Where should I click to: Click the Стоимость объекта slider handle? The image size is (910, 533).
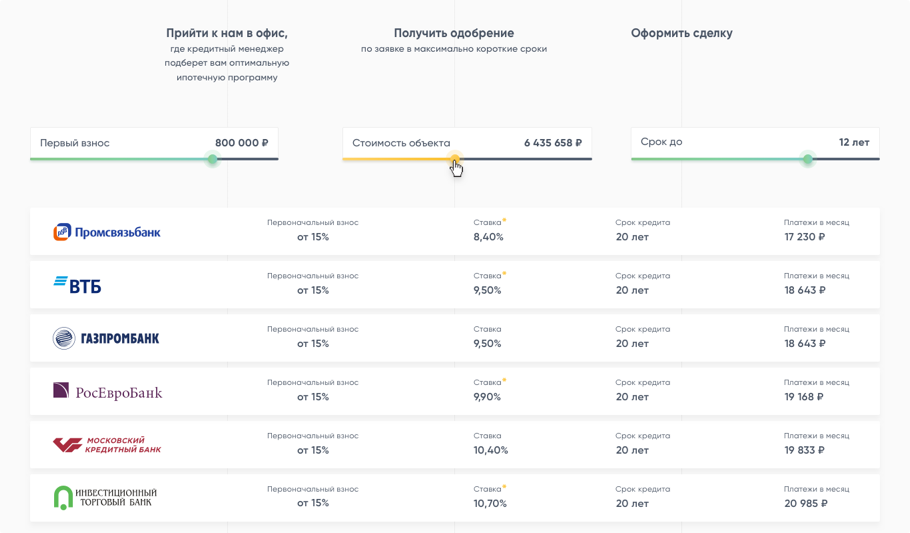click(x=454, y=159)
